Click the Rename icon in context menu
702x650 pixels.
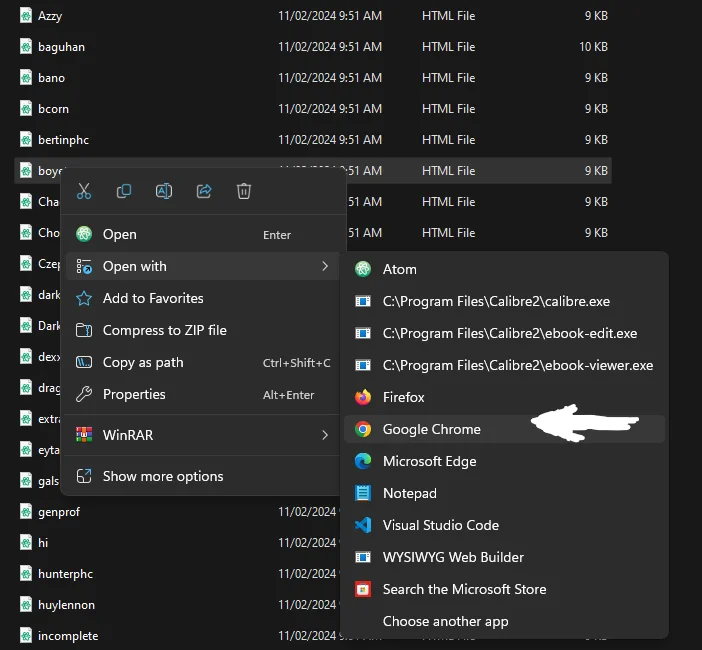click(164, 191)
